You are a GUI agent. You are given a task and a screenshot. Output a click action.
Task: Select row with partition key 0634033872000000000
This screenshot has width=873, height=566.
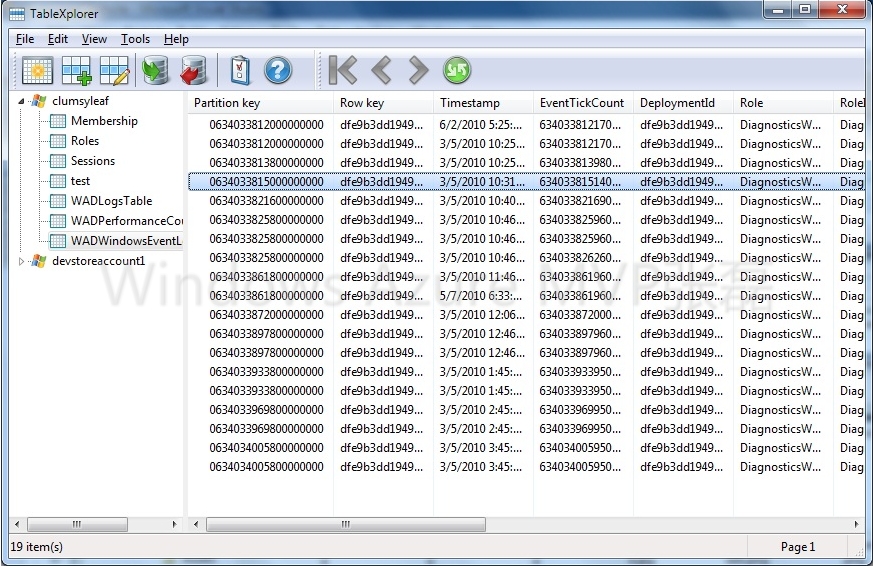pyautogui.click(x=526, y=315)
